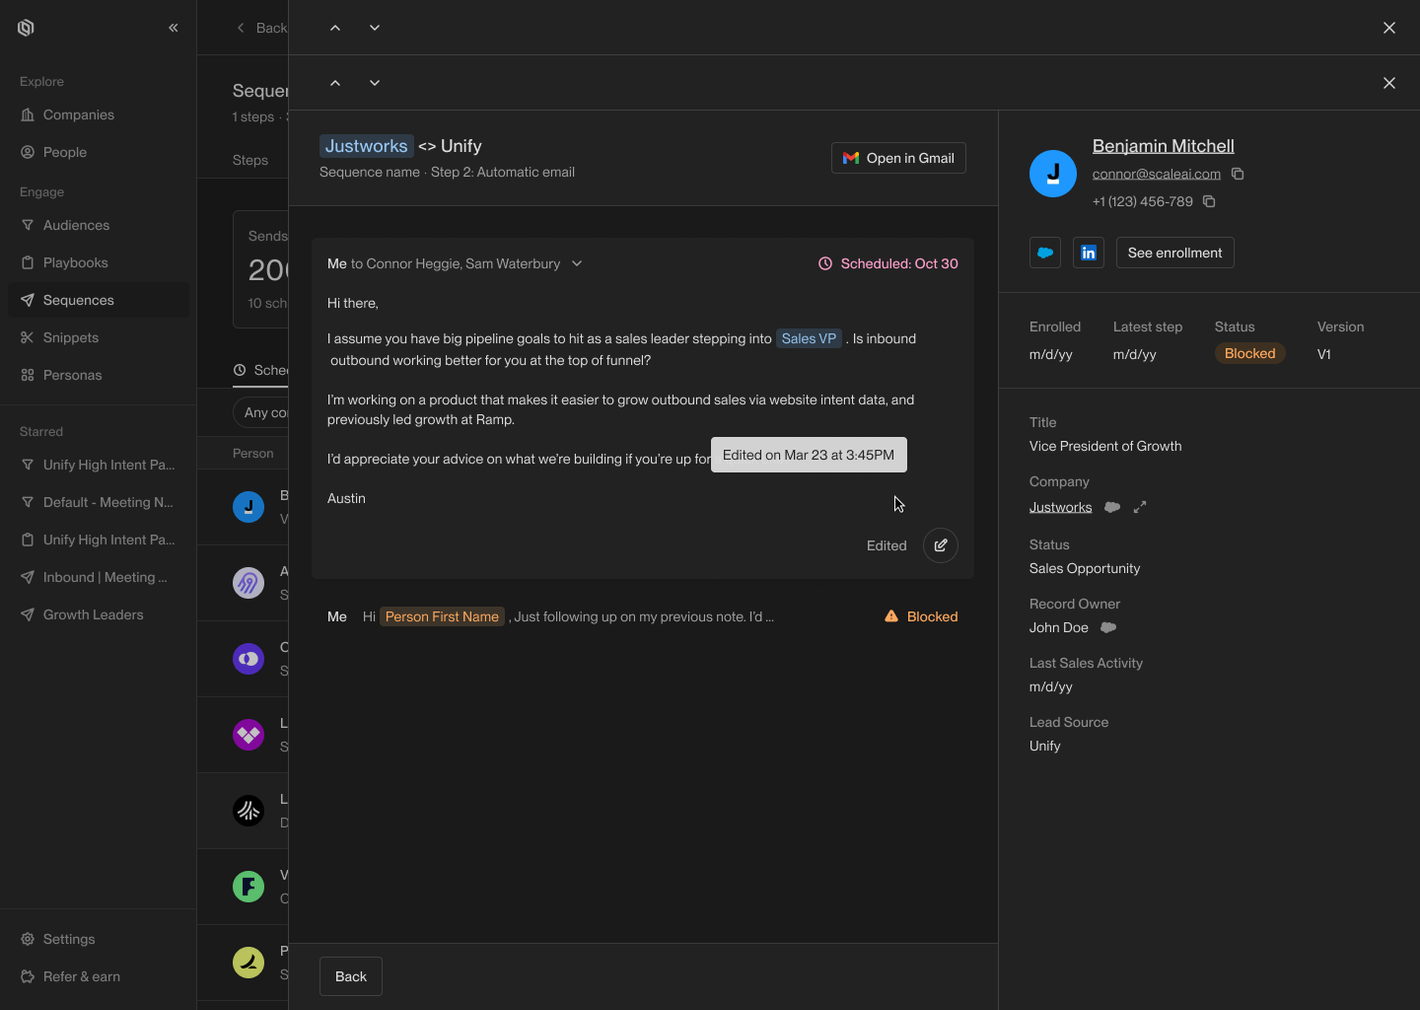1420x1010 pixels.
Task: Click the People person icon
Action: coord(28,152)
